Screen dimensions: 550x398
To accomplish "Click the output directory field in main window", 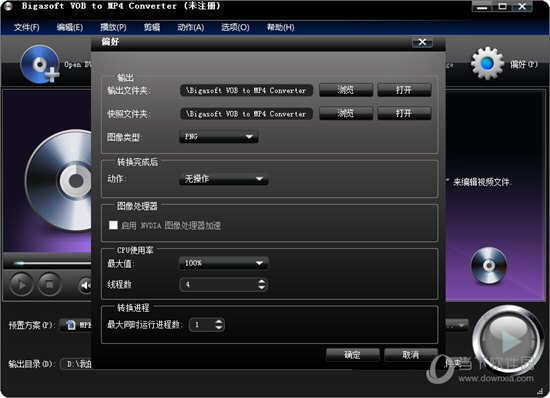I will tap(76, 364).
